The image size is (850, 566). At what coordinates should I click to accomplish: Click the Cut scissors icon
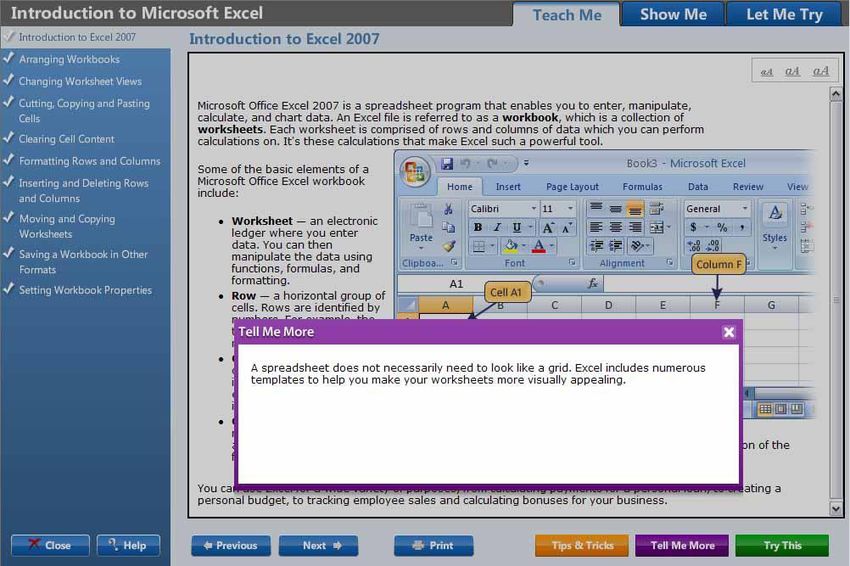448,209
